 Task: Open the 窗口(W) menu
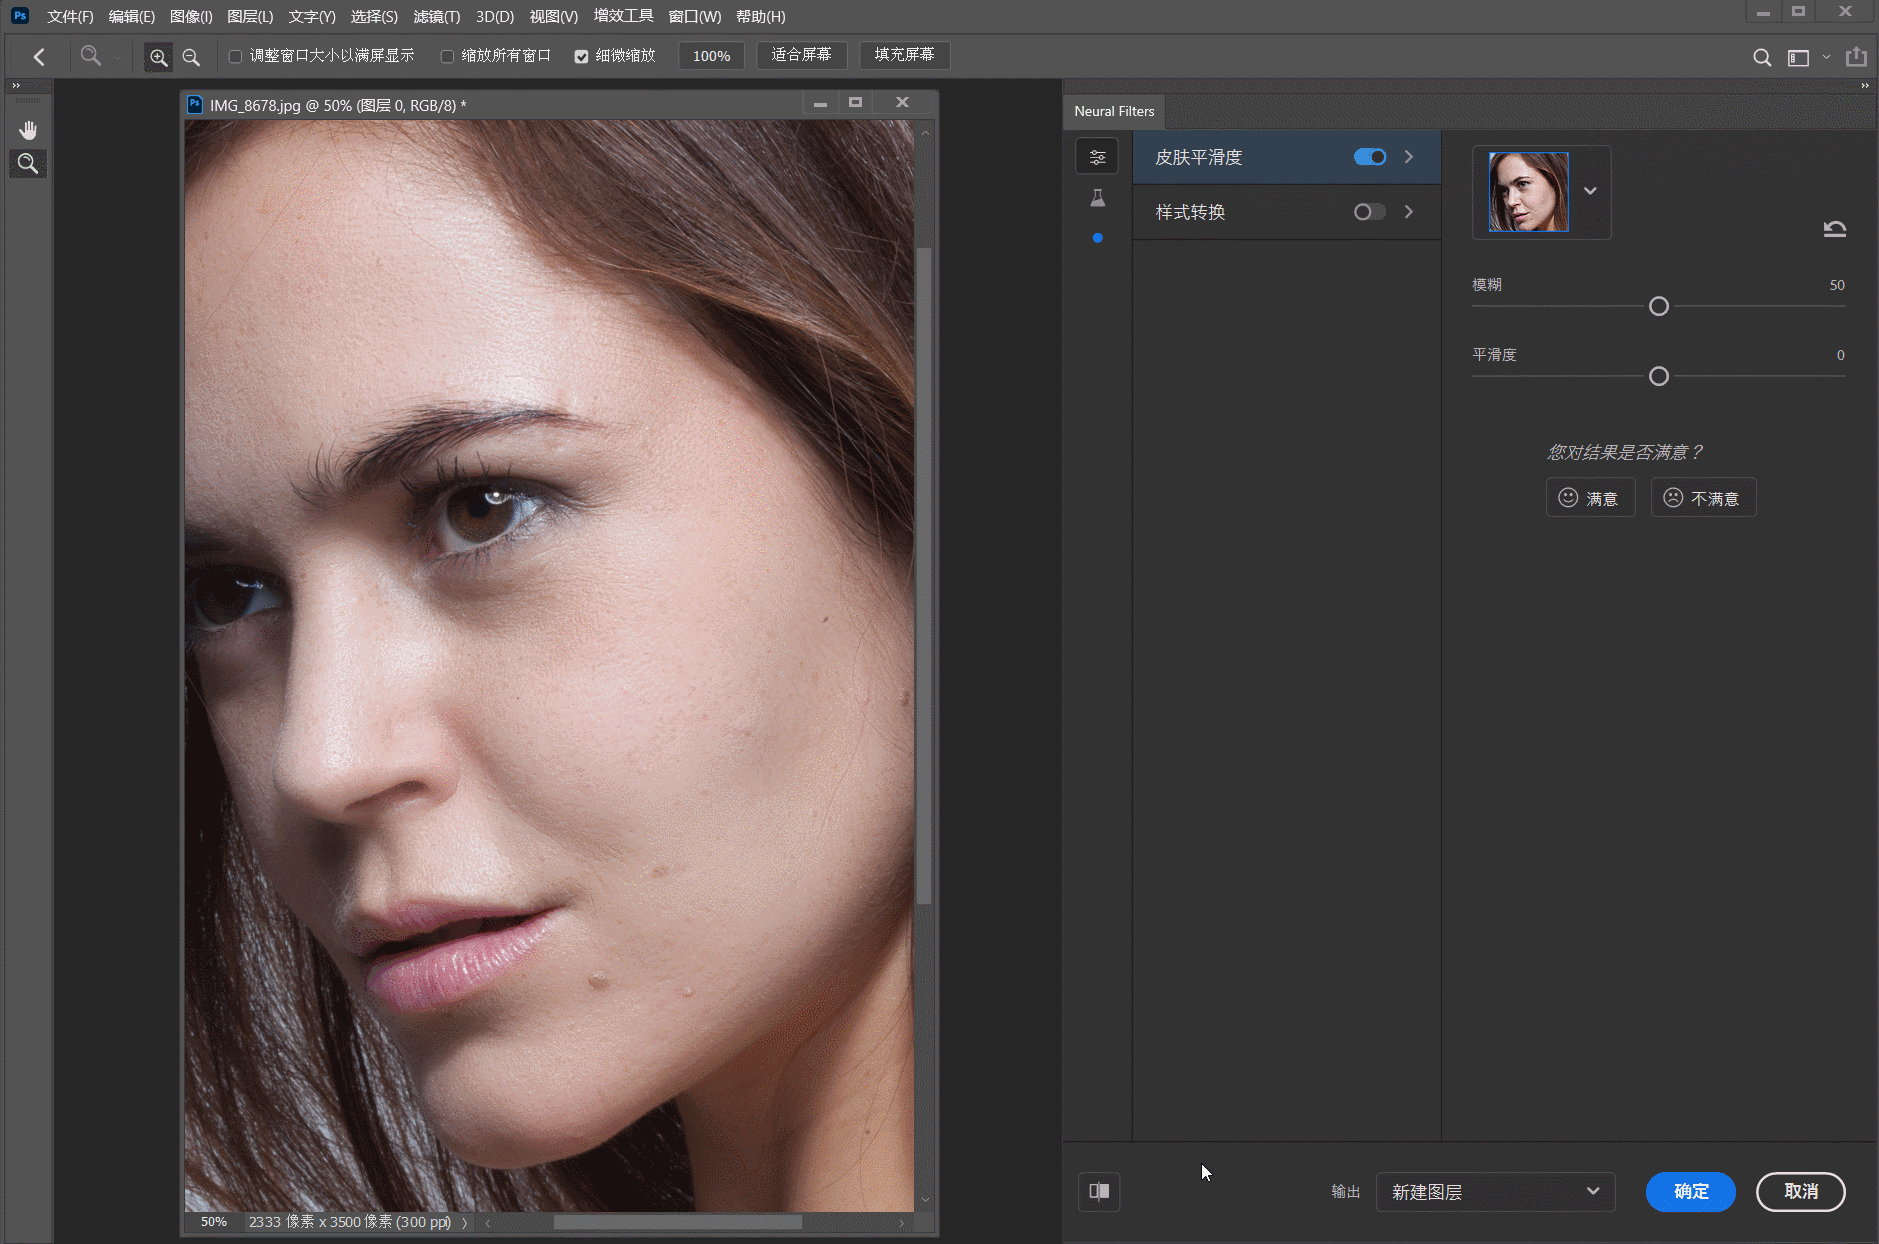(x=695, y=17)
